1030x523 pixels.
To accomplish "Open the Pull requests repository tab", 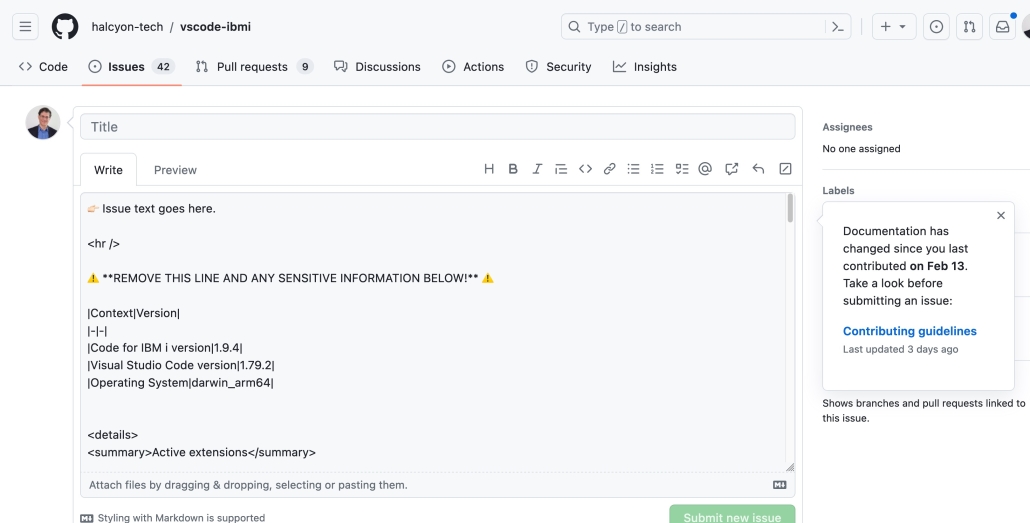I will [254, 66].
